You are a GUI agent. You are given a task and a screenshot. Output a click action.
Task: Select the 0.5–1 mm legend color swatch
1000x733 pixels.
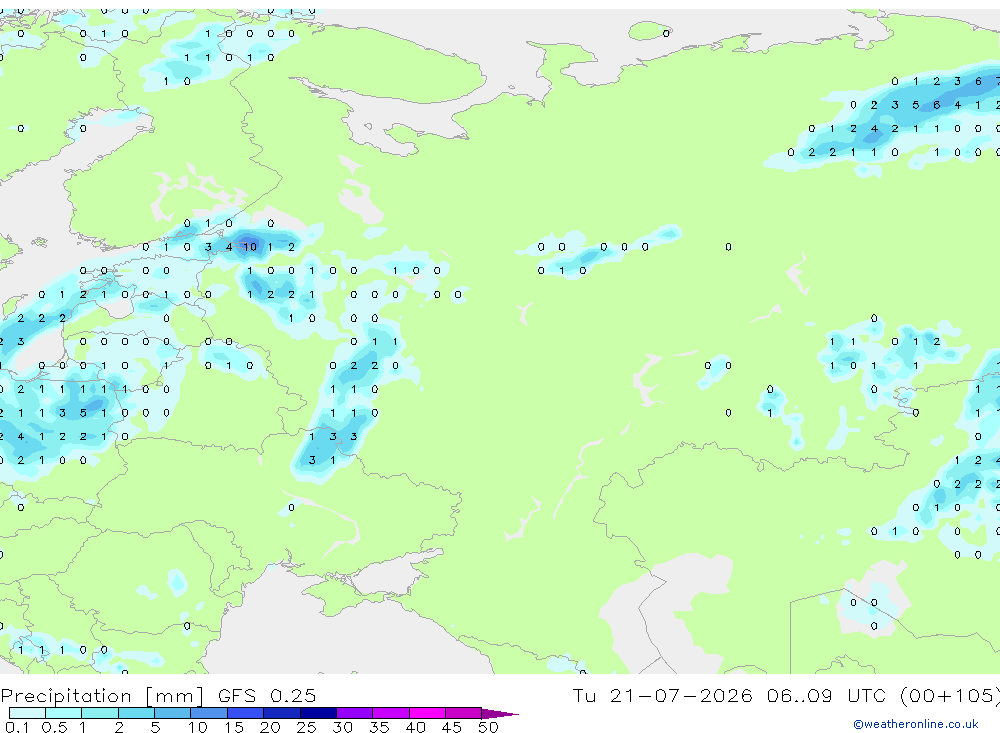tap(63, 713)
